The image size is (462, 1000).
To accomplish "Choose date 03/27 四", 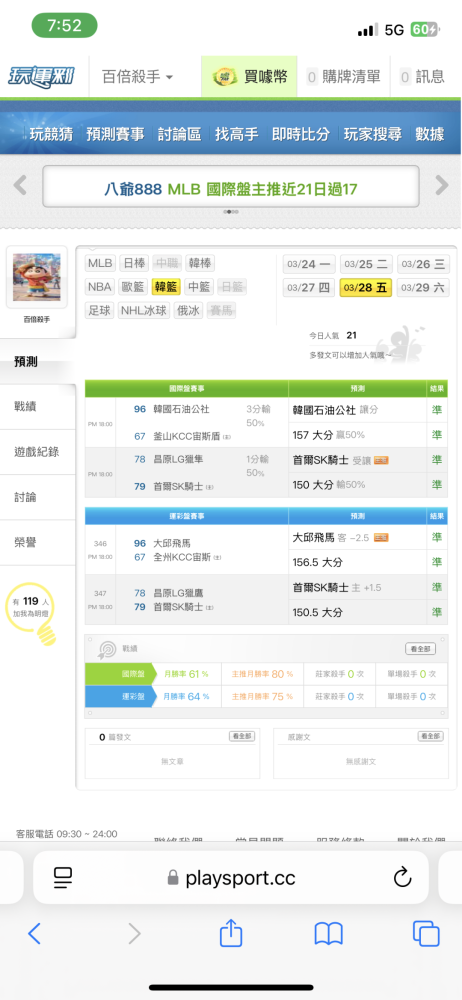I will (x=309, y=288).
